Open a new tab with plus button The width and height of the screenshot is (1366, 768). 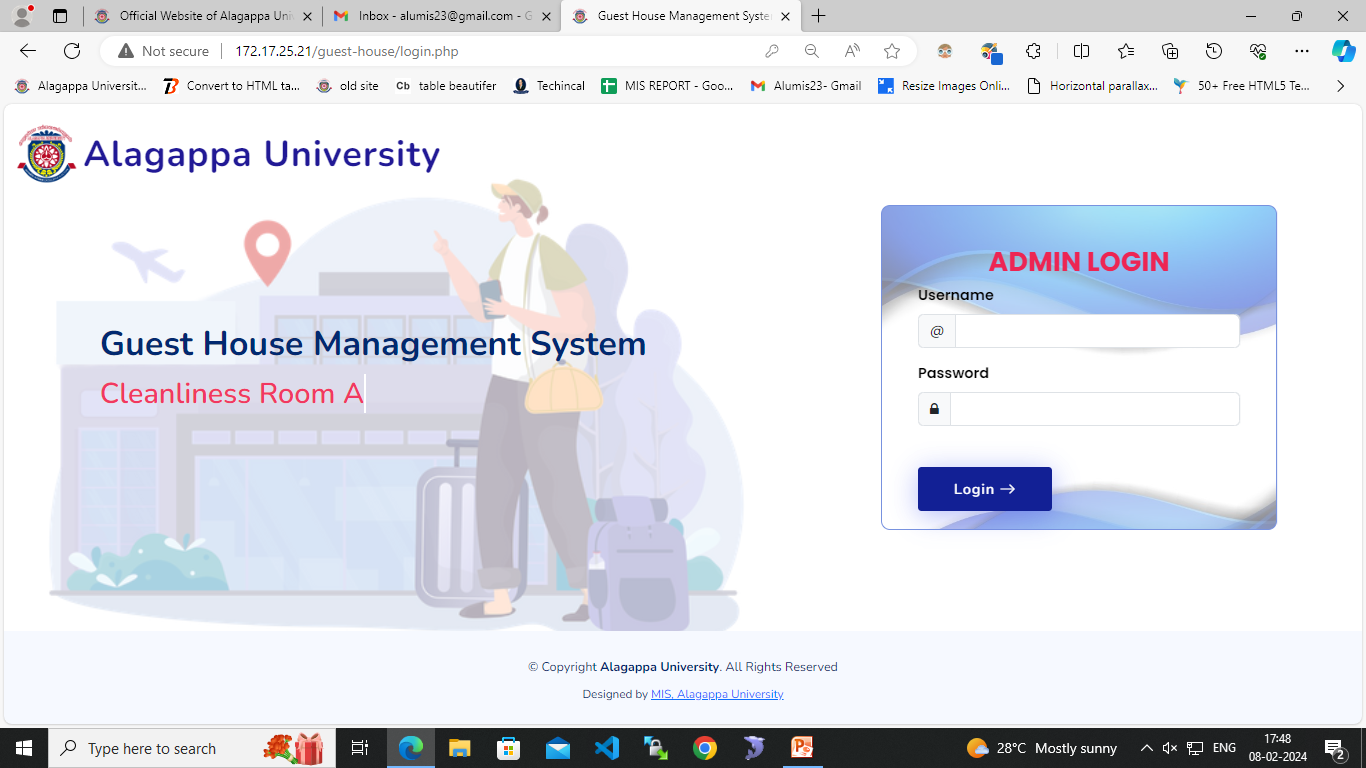[819, 16]
